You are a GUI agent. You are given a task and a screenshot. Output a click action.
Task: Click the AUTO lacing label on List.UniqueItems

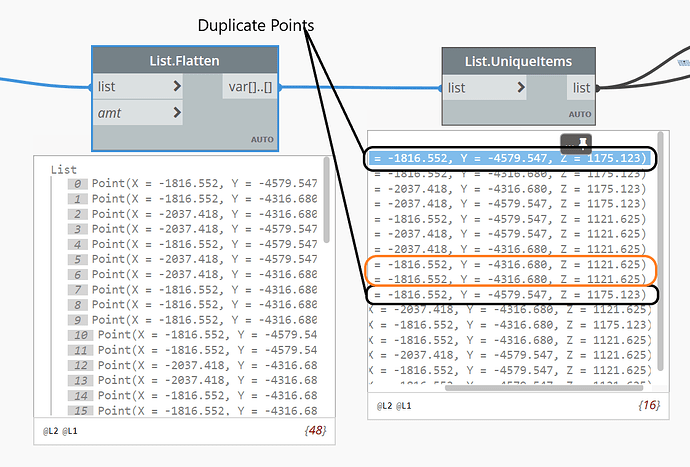tap(580, 114)
